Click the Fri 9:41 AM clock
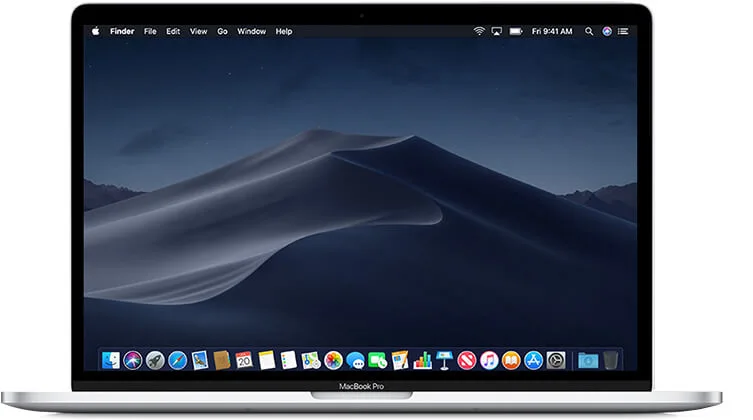 (552, 31)
